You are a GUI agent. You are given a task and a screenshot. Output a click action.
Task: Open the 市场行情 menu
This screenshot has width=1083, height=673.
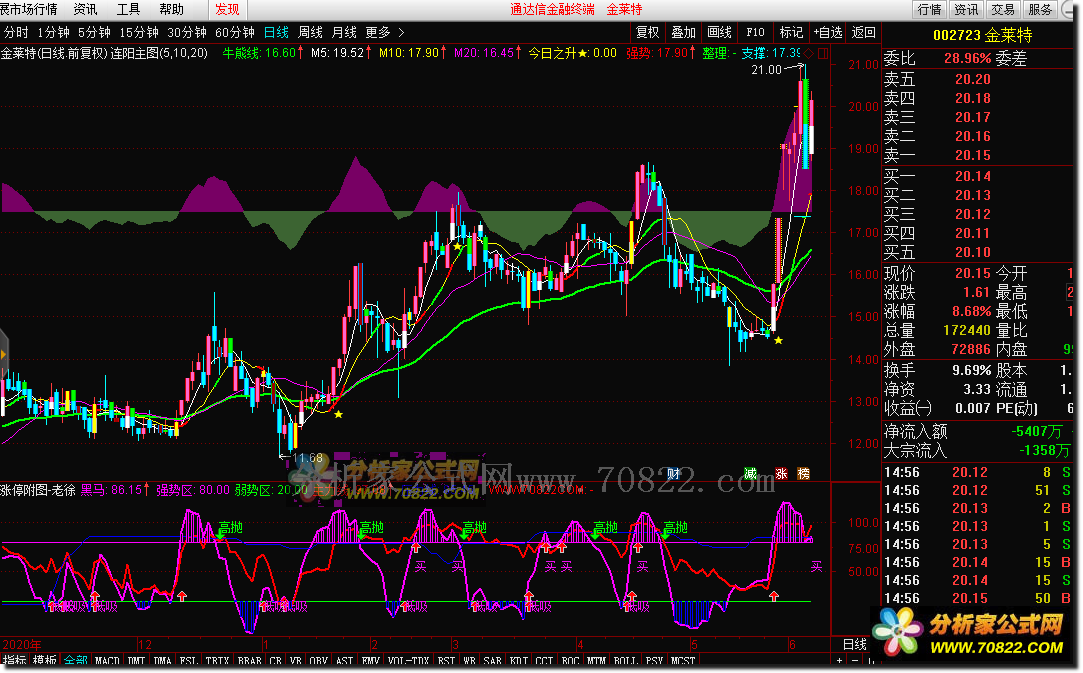point(28,9)
